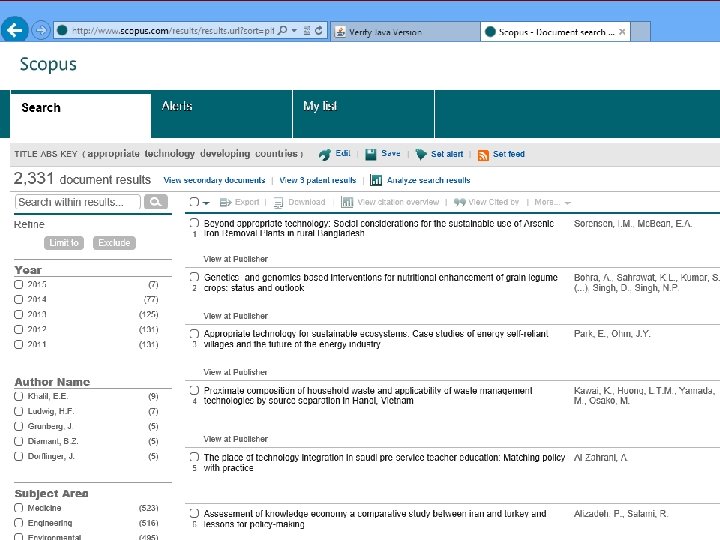
Task: Check the Medicine subject area filter
Action: [18, 508]
